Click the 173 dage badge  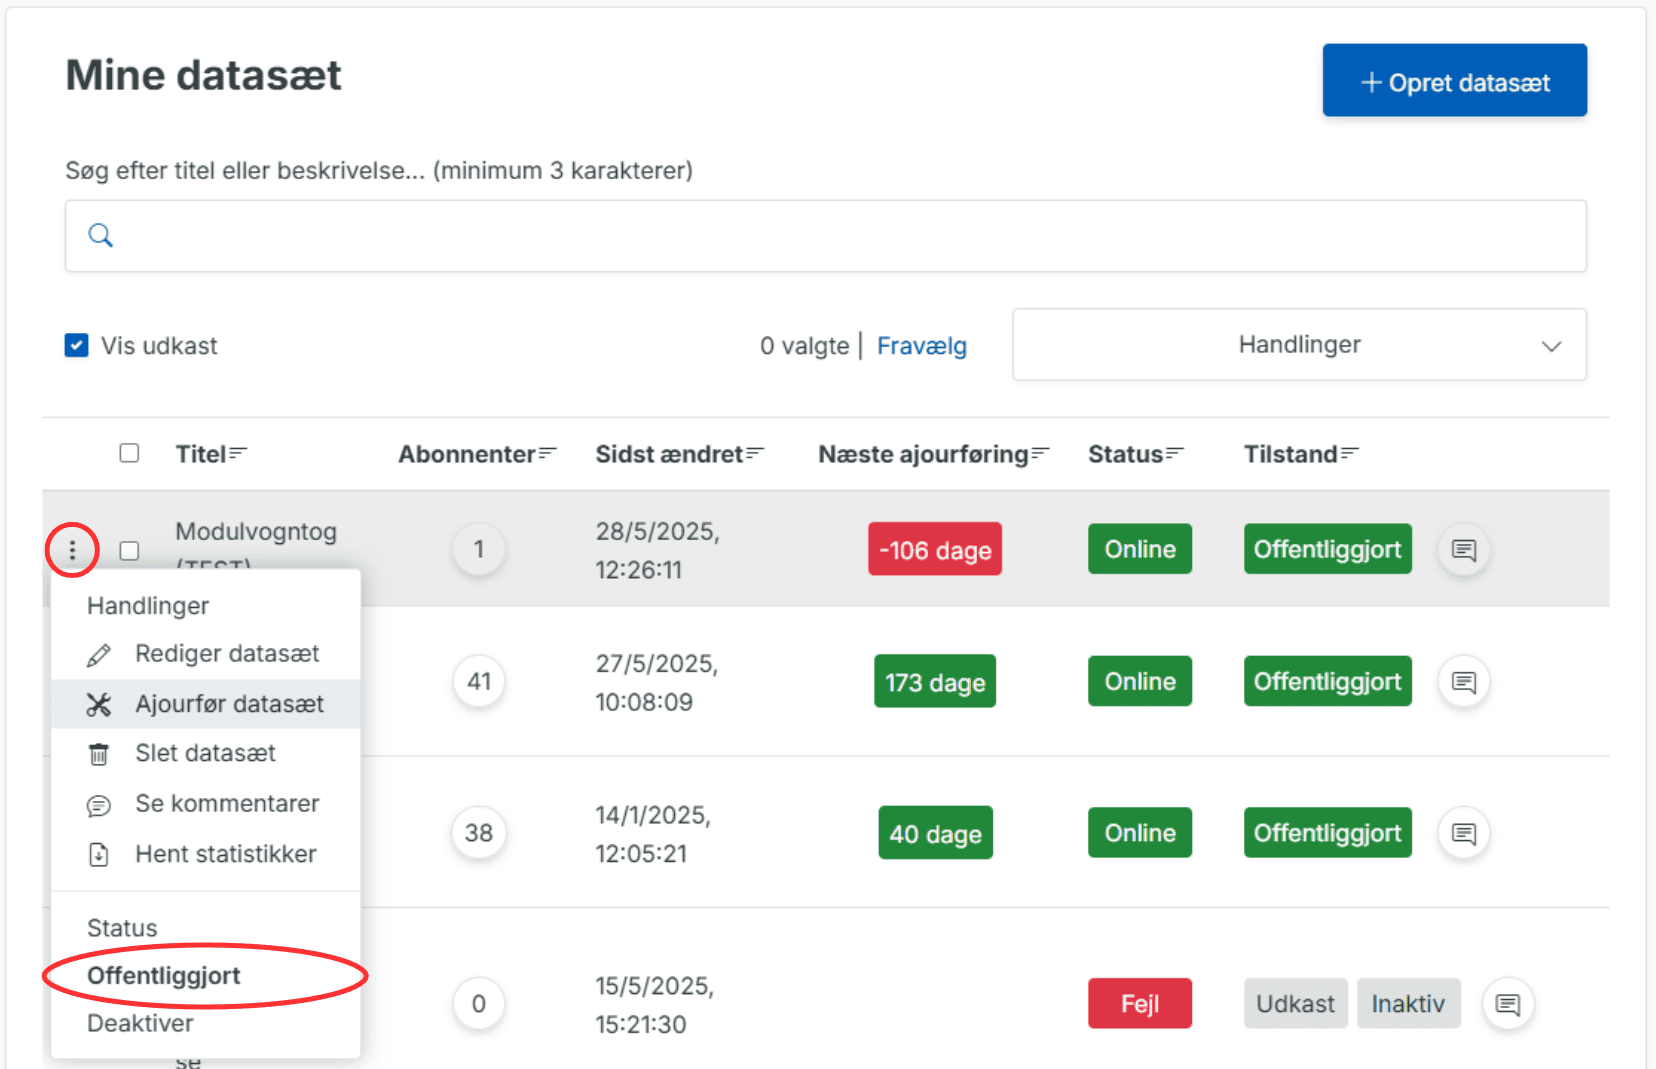(x=935, y=682)
